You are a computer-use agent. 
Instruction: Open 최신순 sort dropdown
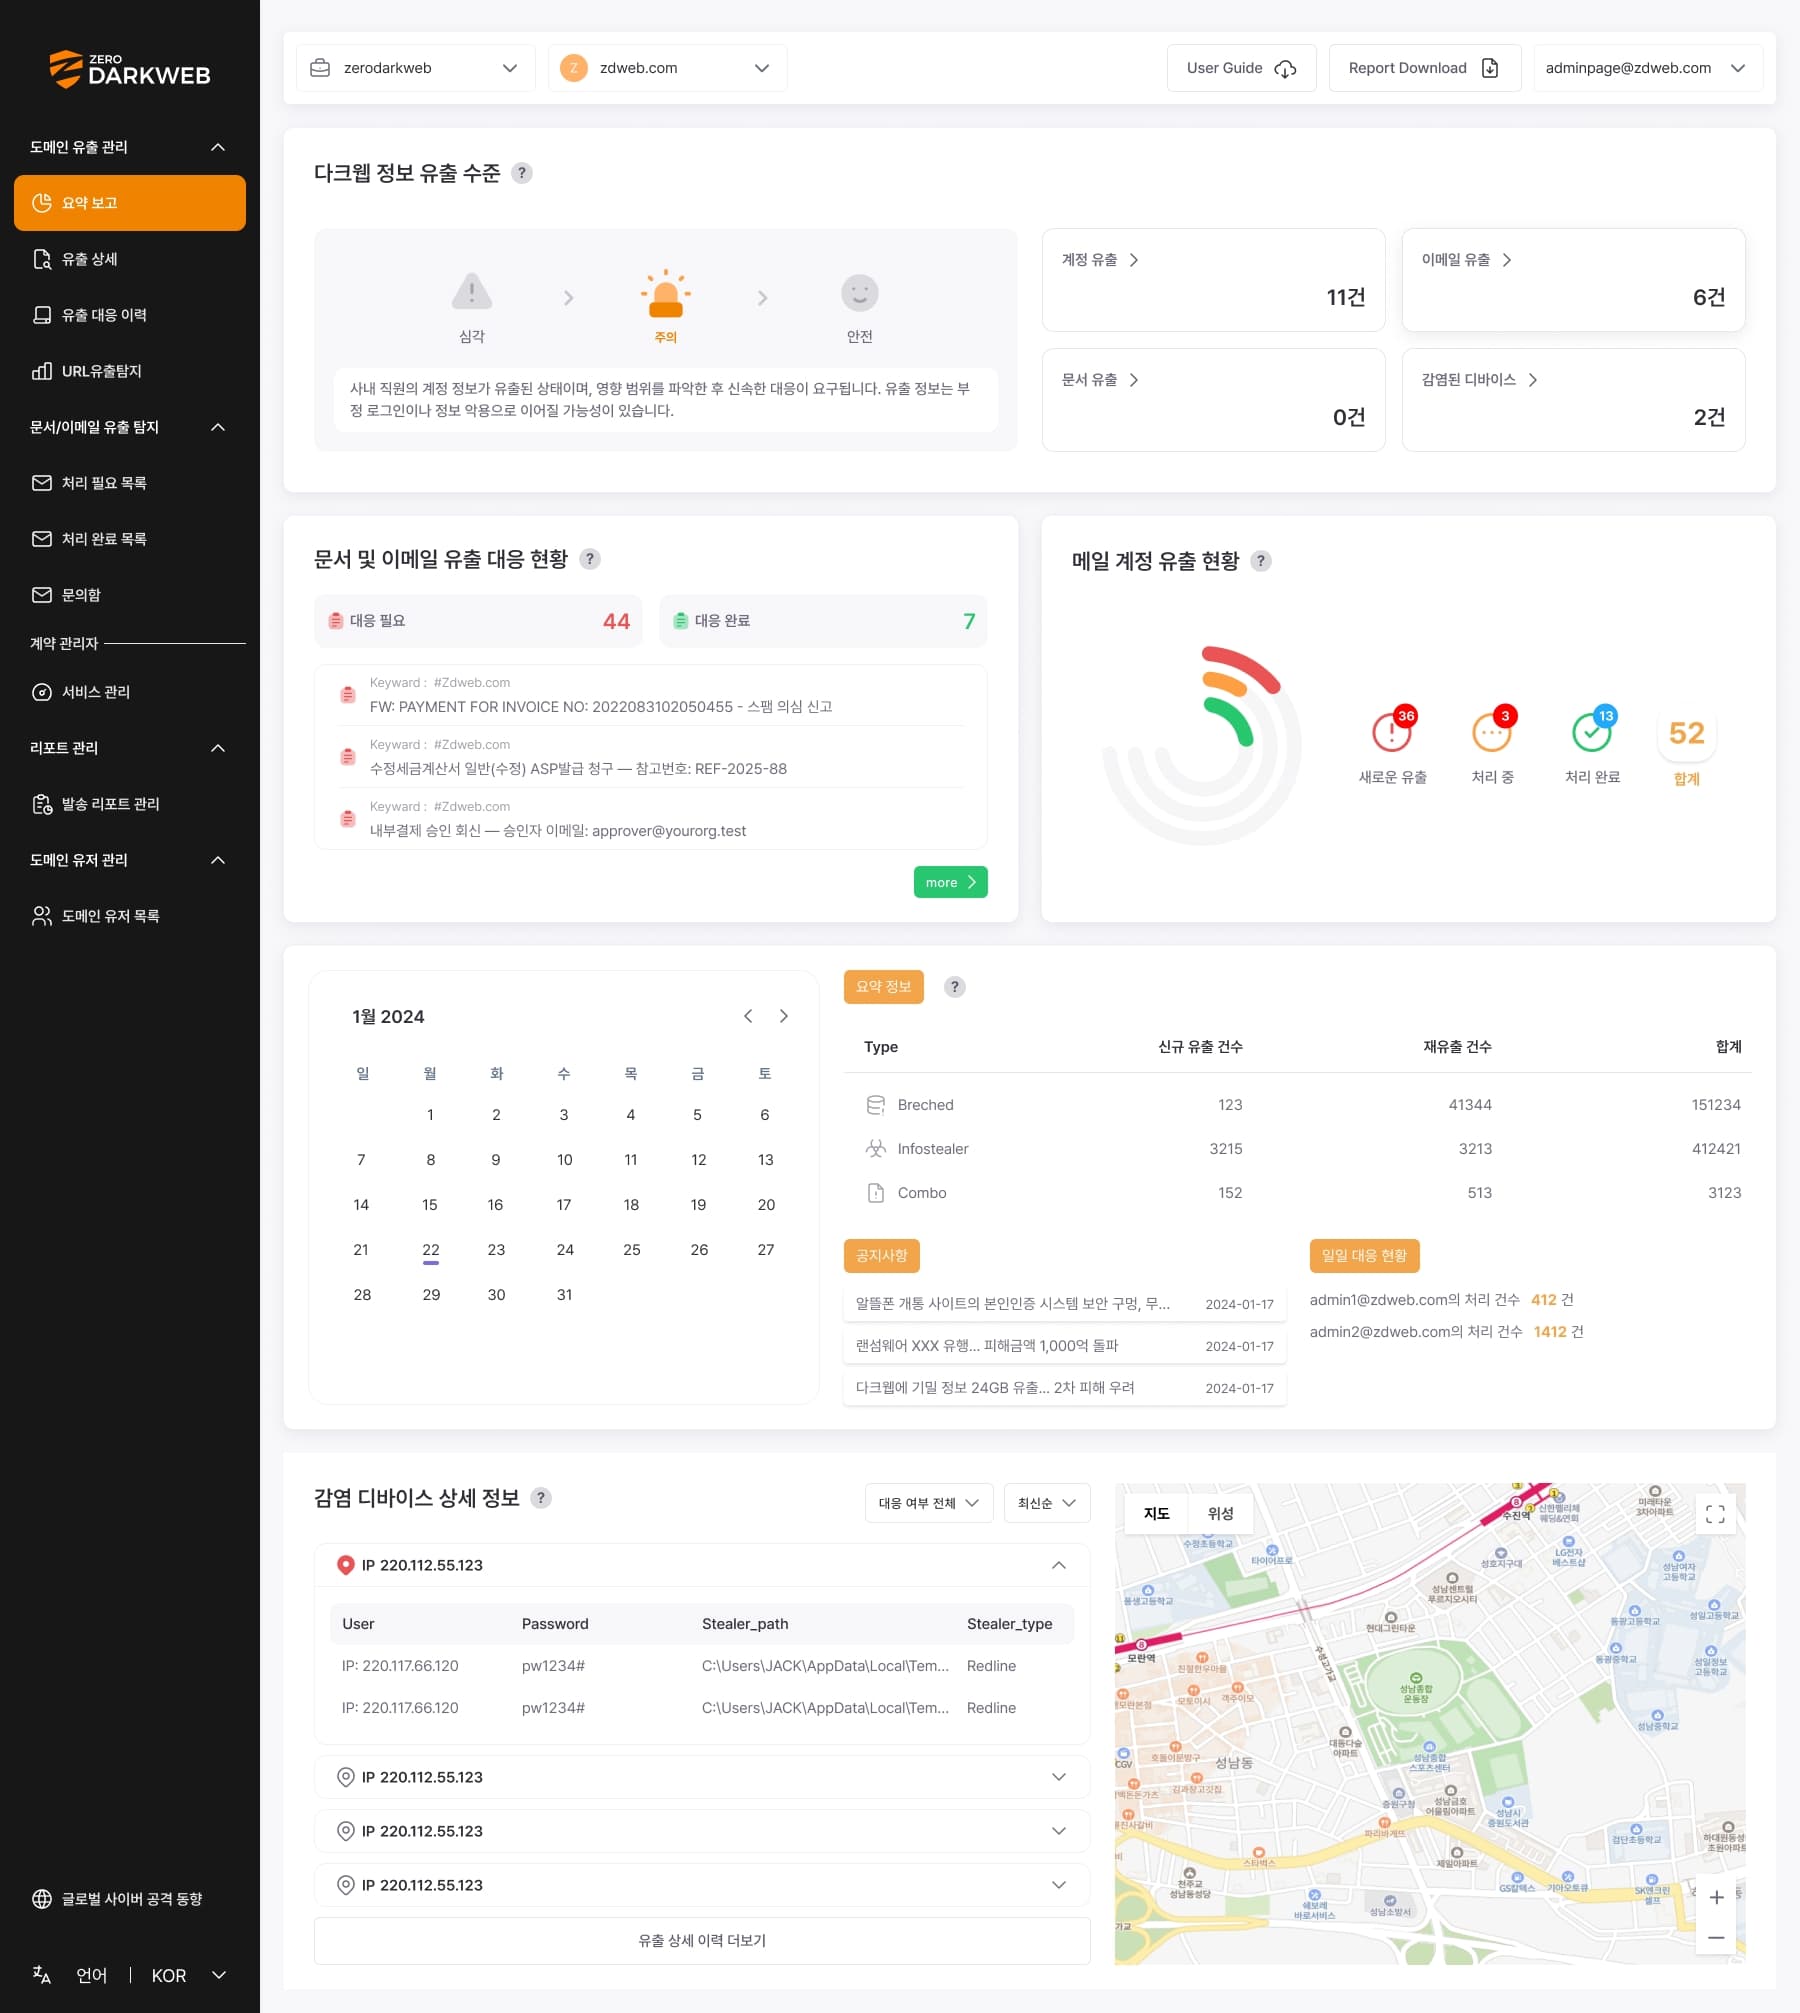pos(1047,1503)
